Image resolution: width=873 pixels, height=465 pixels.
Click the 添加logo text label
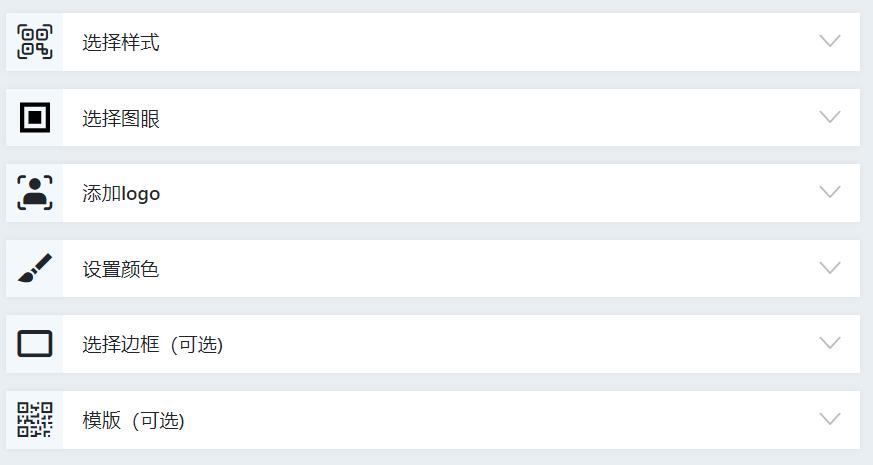121,194
